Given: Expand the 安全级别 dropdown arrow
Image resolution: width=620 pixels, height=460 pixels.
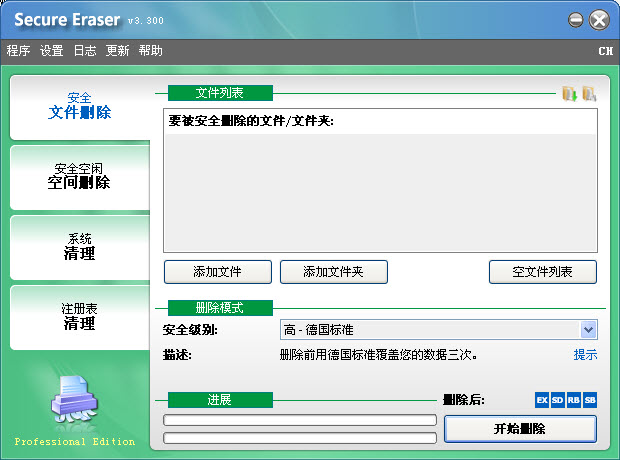Looking at the screenshot, I should tap(588, 330).
